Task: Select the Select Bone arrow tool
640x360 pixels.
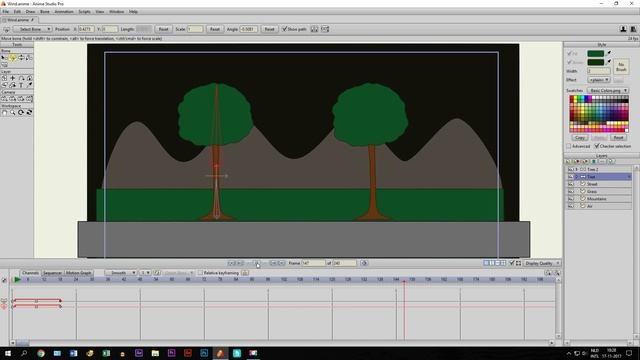Action: (x=4, y=58)
